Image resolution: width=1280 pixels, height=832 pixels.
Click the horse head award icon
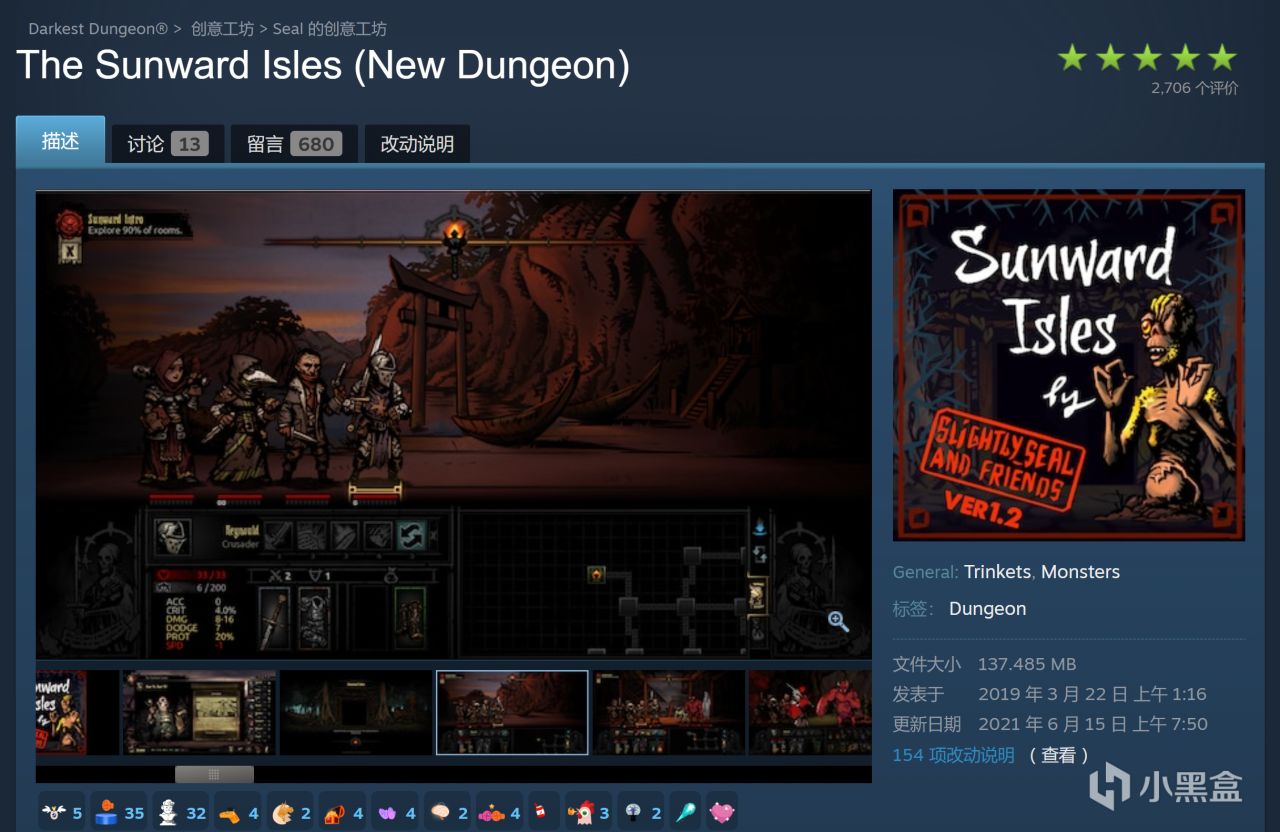(283, 813)
